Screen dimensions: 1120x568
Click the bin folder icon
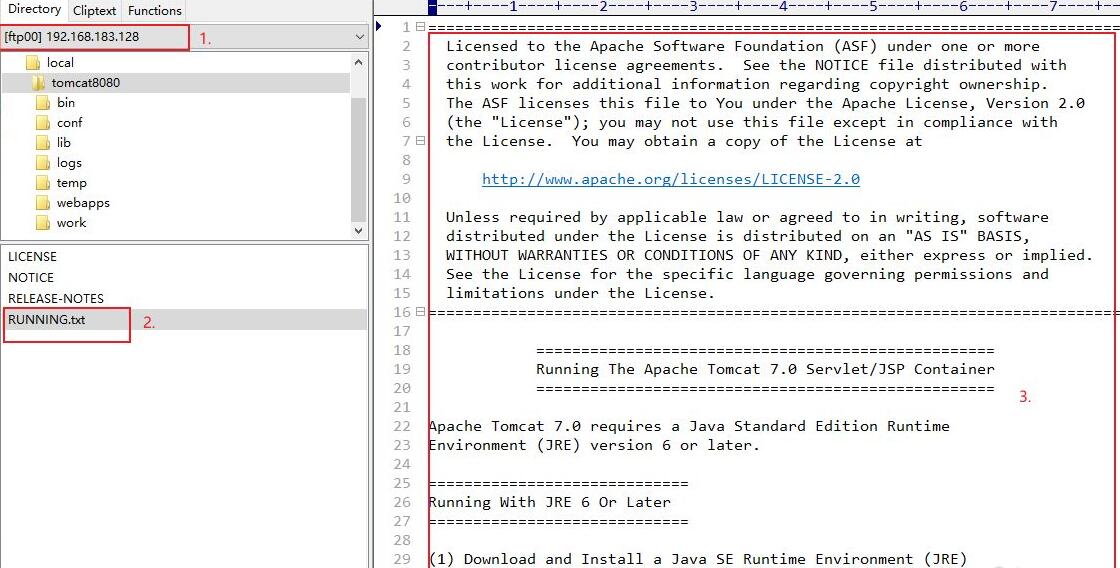[x=43, y=102]
